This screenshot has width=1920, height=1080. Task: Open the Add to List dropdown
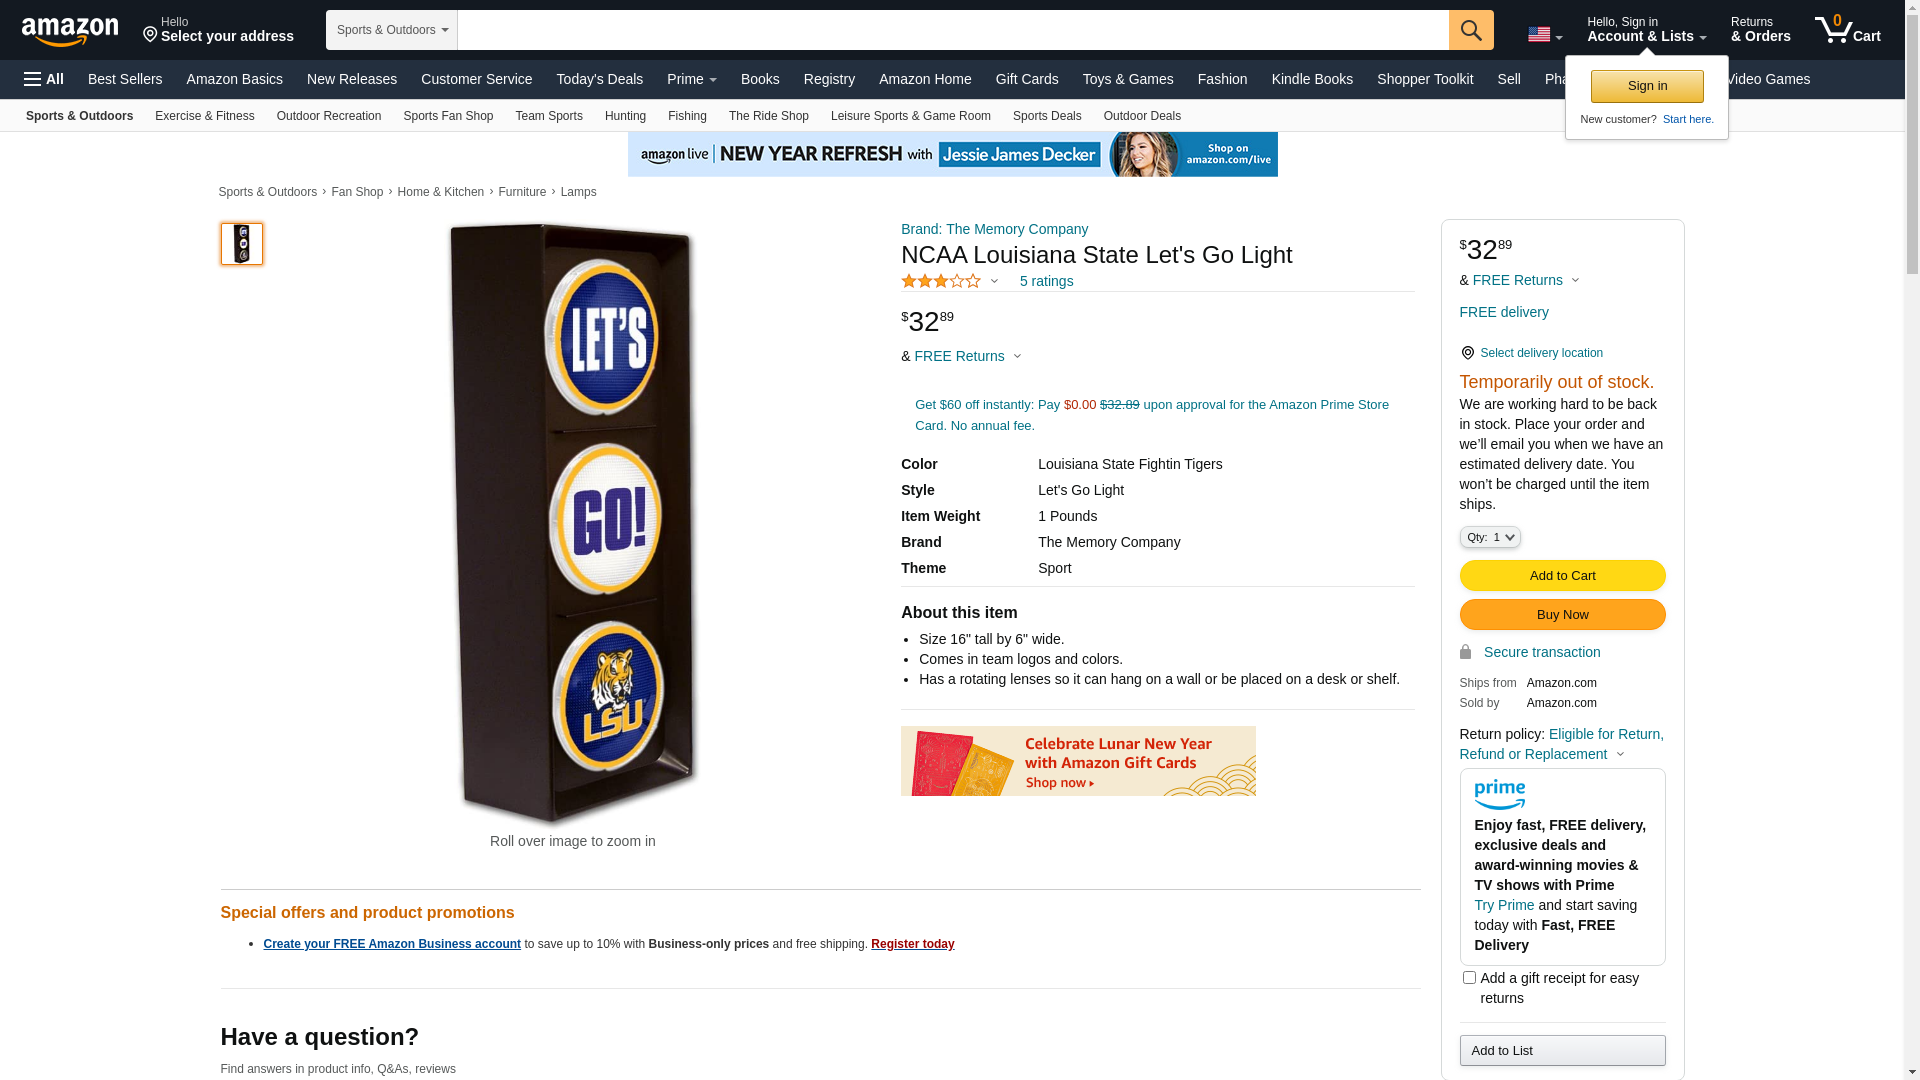[1562, 1050]
